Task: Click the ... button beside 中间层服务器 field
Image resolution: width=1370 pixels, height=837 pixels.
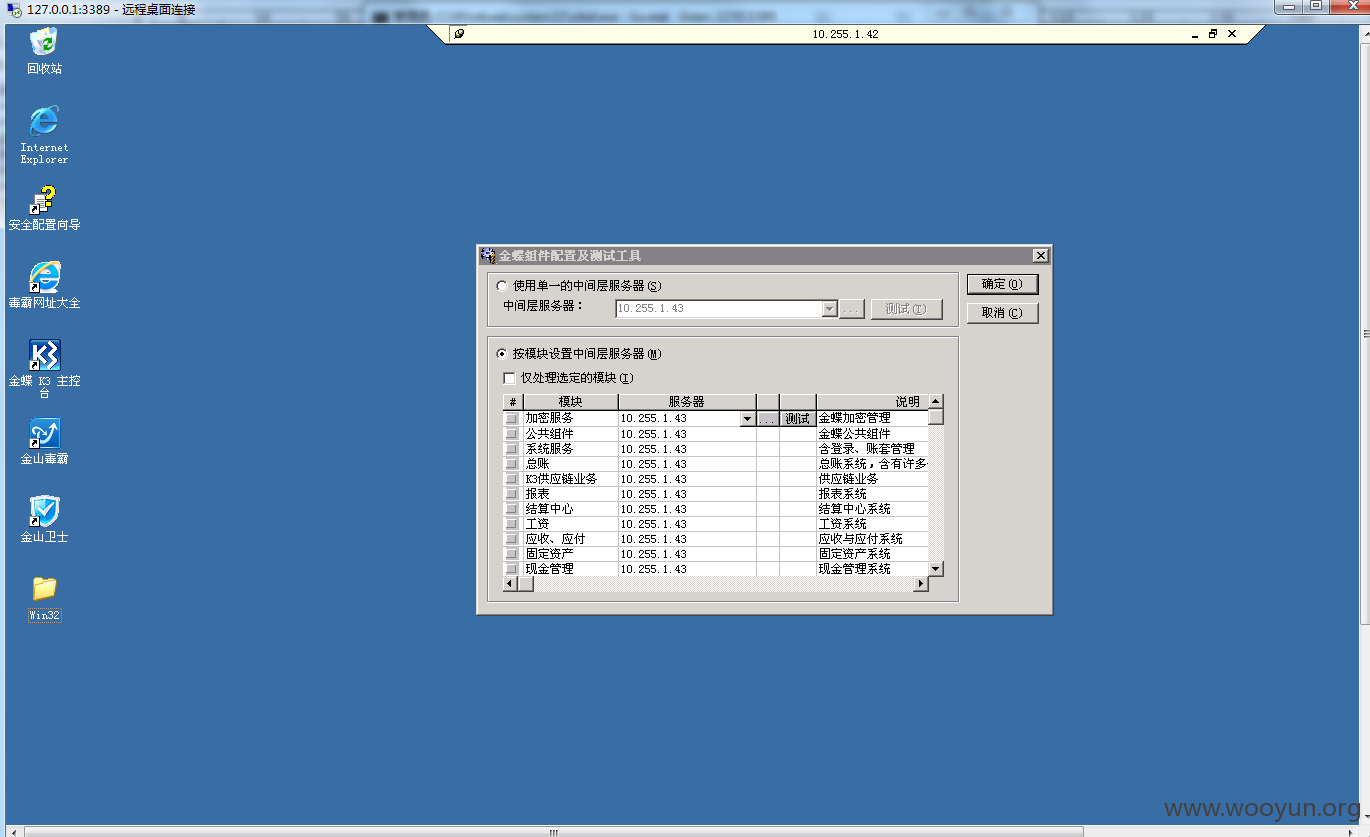Action: pos(851,309)
